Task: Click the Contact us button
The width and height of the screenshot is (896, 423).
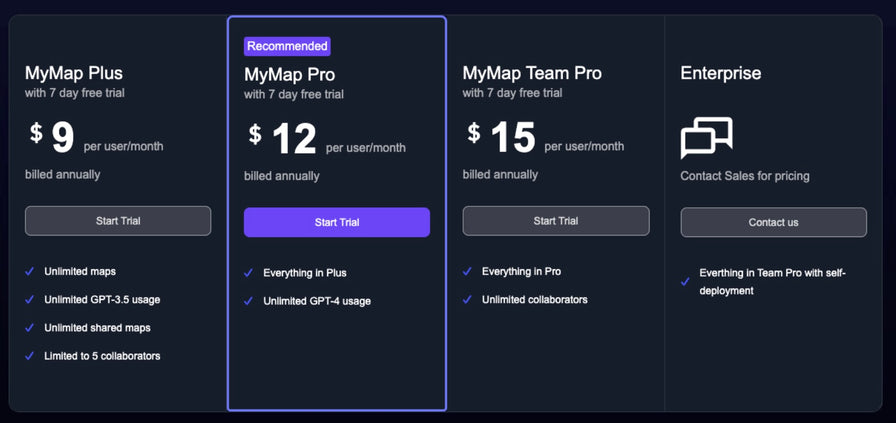Action: tap(774, 222)
